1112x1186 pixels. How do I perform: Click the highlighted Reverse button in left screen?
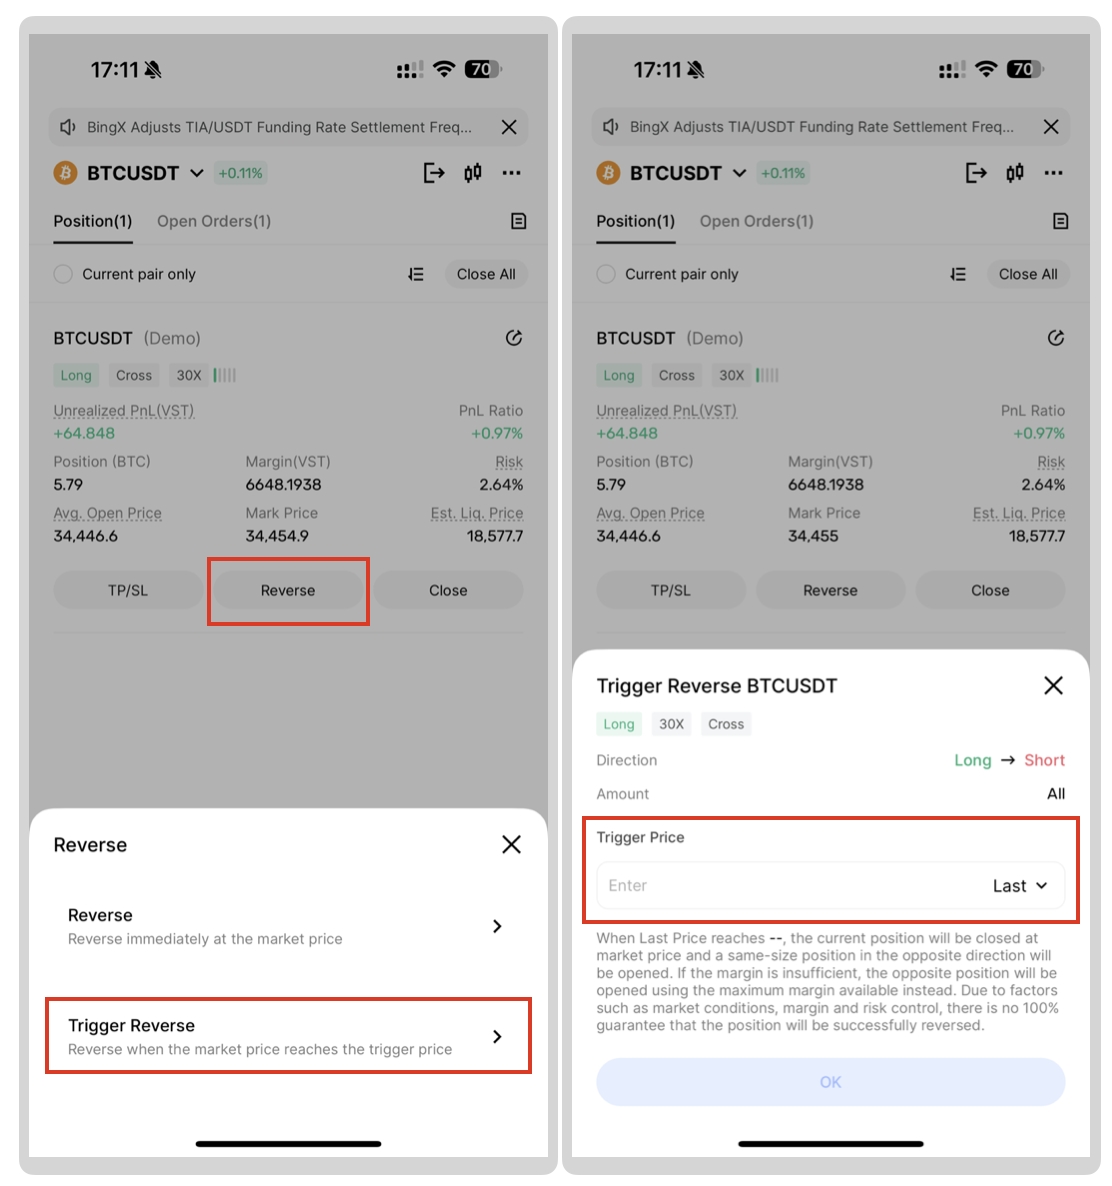point(288,591)
